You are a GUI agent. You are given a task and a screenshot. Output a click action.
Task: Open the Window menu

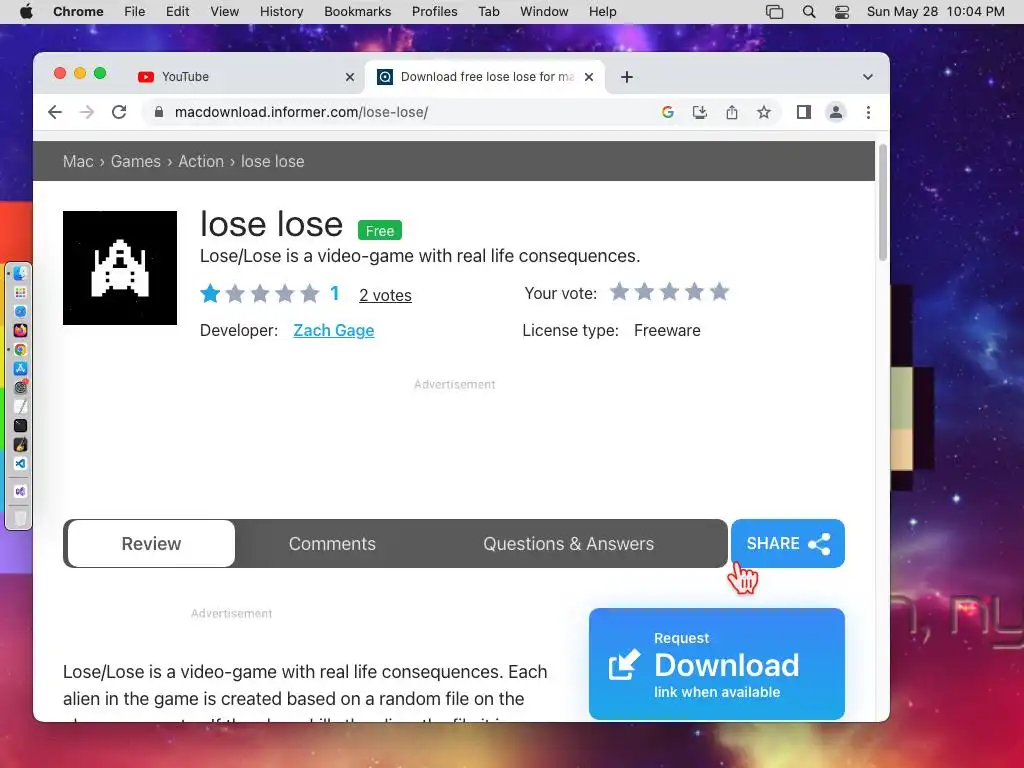[544, 12]
